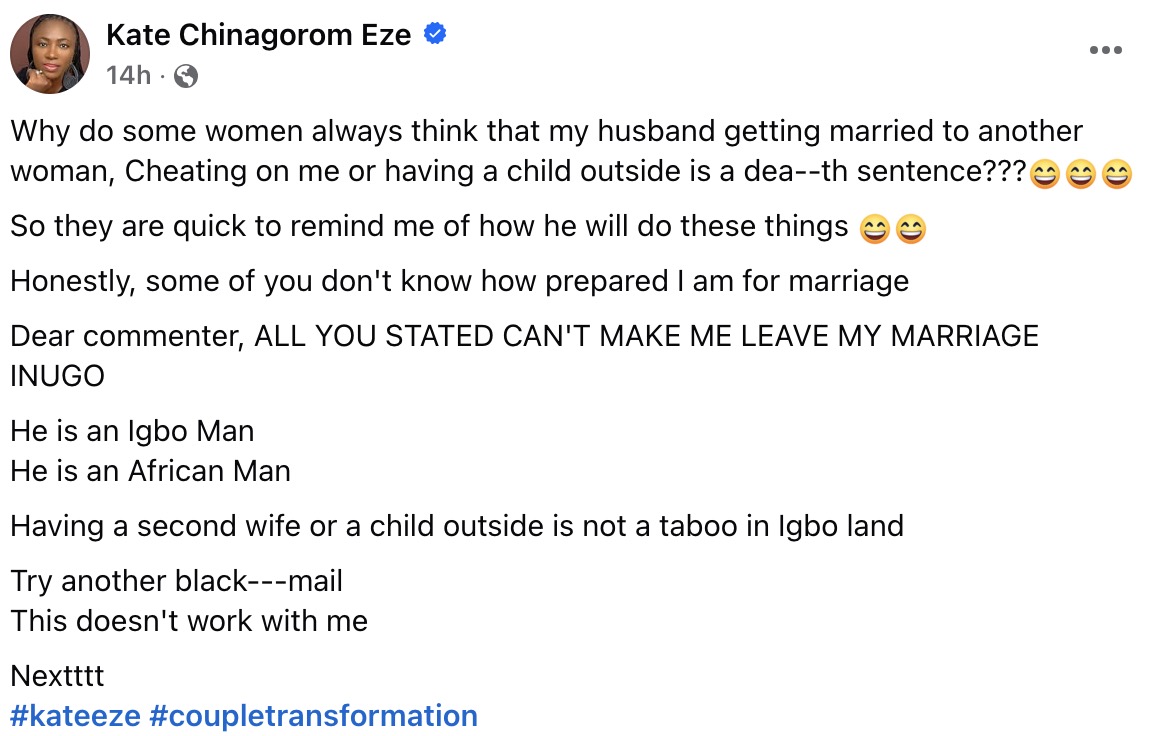
Task: Open the #coupletransformation hashtag
Action: pos(313,716)
